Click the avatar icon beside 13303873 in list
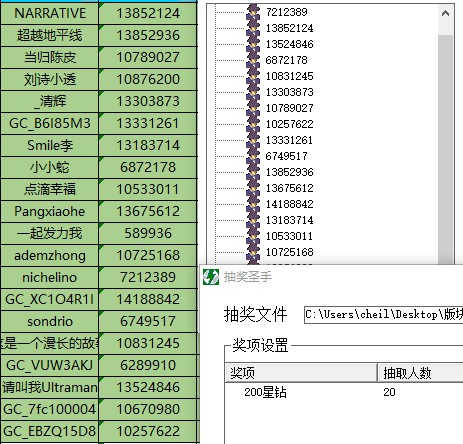463x444 pixels. [x=253, y=92]
